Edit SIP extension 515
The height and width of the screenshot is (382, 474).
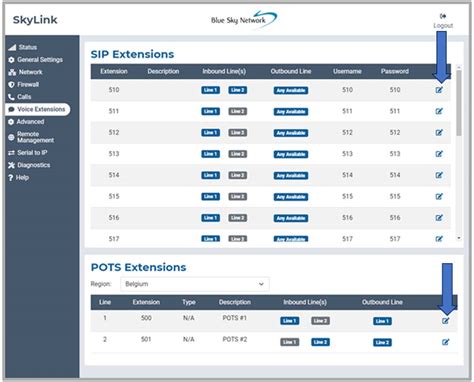click(439, 196)
